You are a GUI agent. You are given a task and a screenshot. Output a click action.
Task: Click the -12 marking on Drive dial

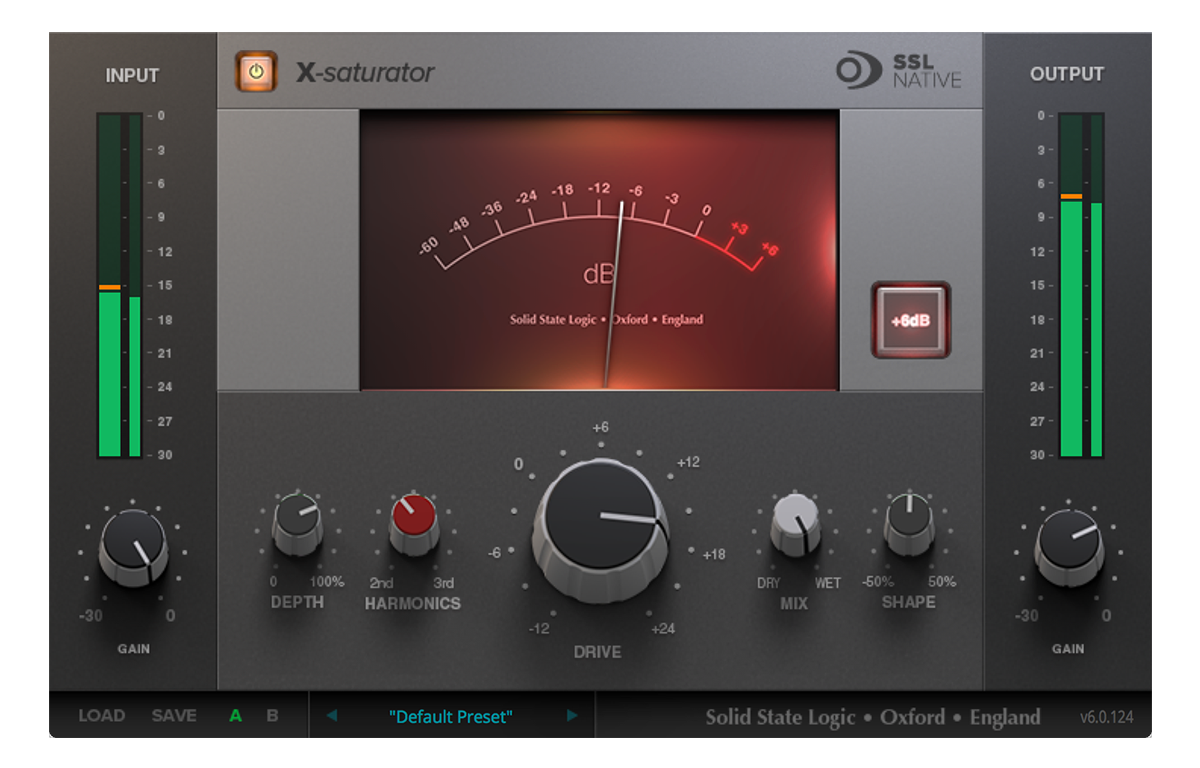click(540, 629)
